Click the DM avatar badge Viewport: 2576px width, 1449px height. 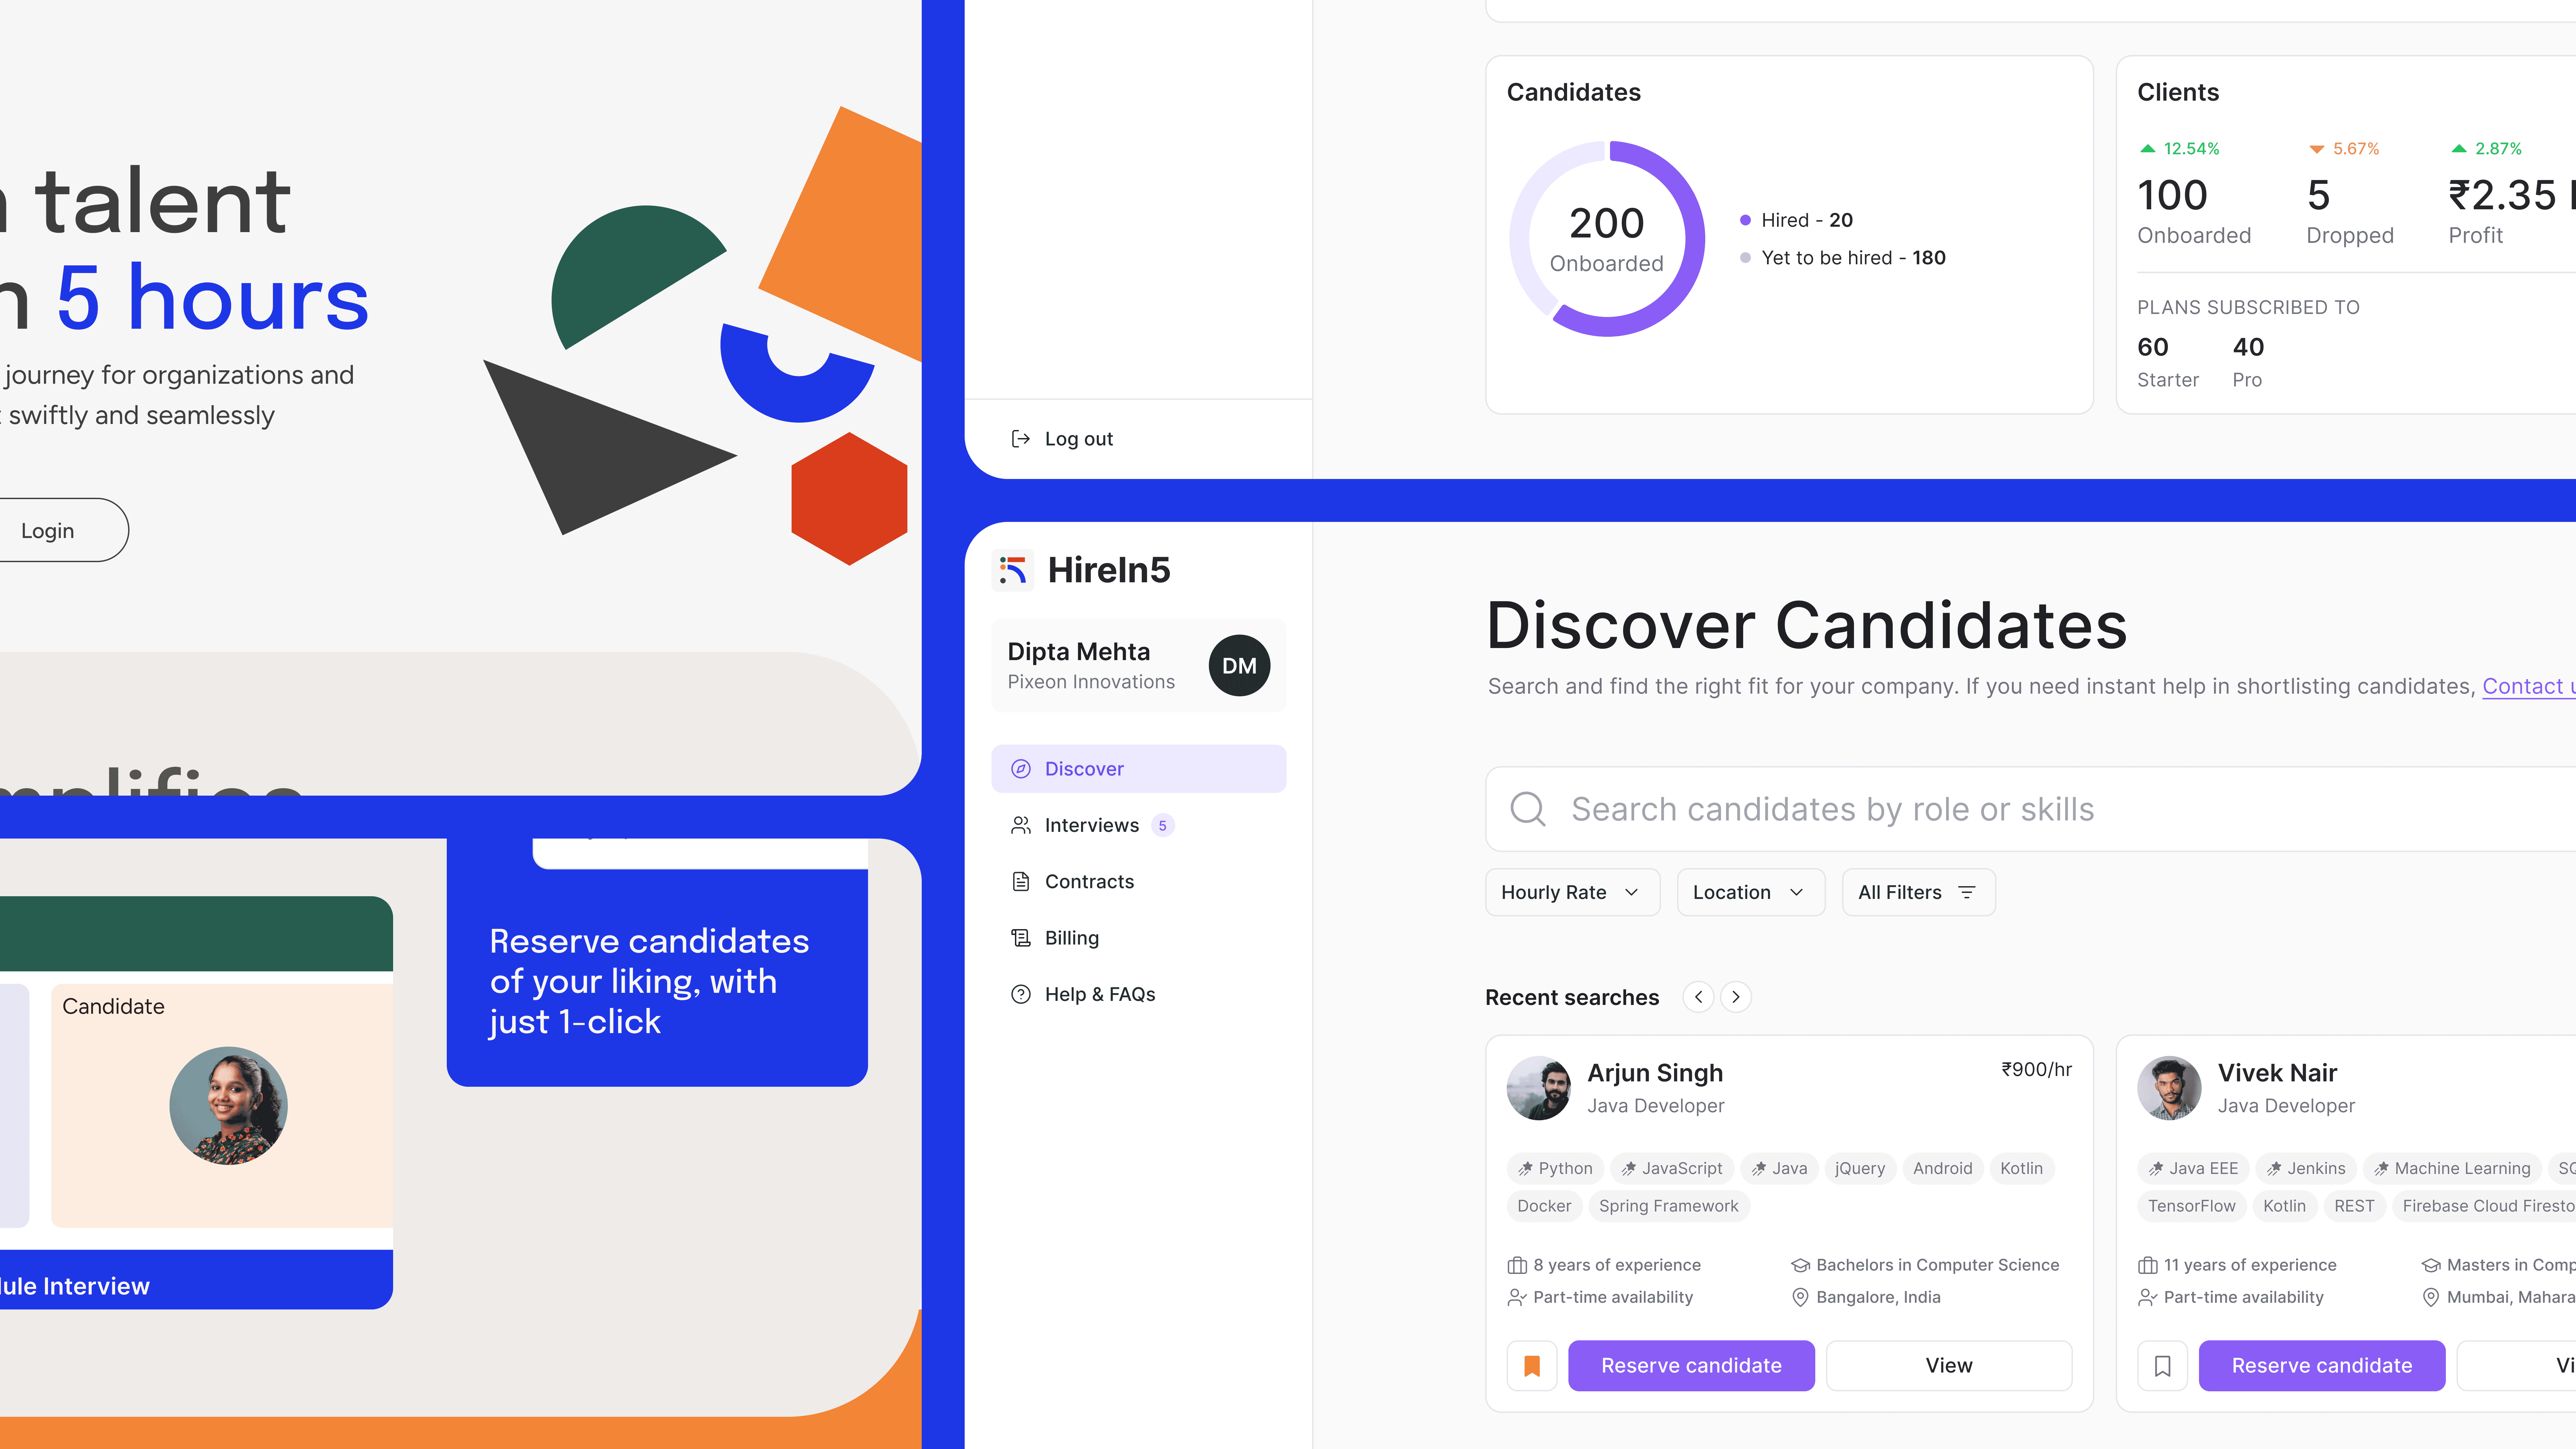[x=1239, y=666]
